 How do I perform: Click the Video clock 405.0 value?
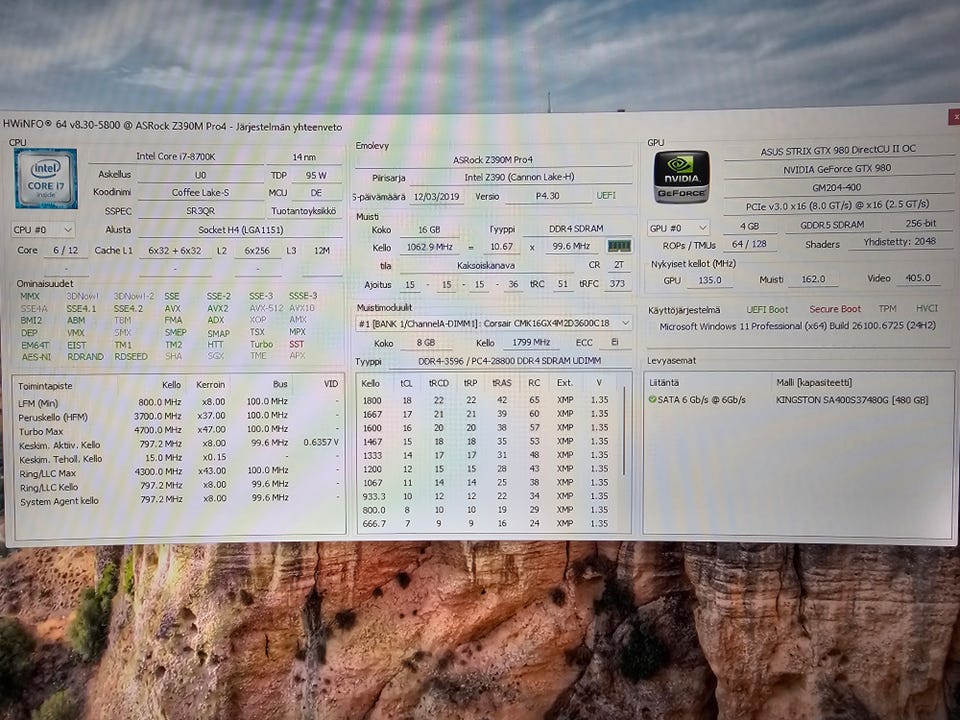(918, 278)
